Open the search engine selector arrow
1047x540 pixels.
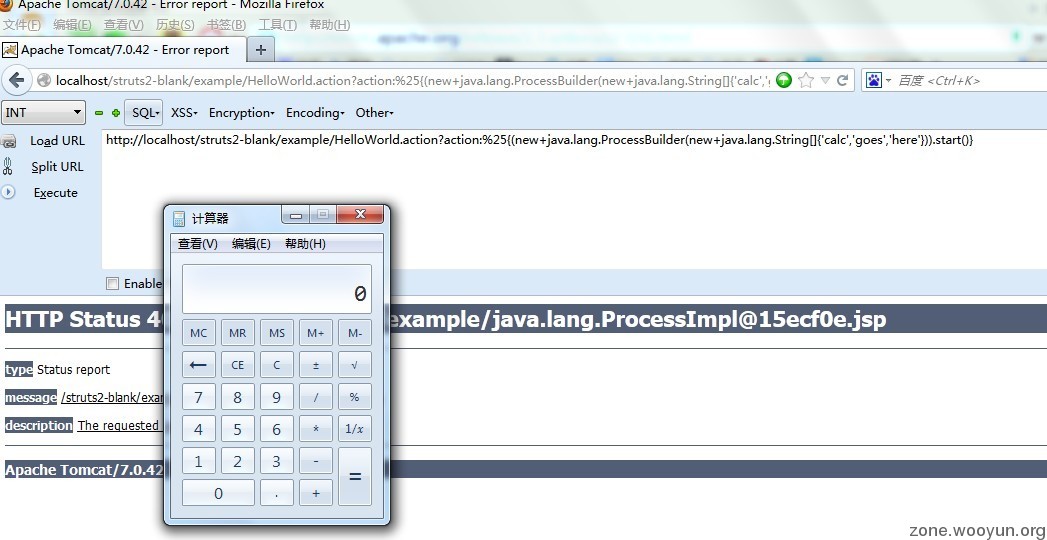pos(889,81)
